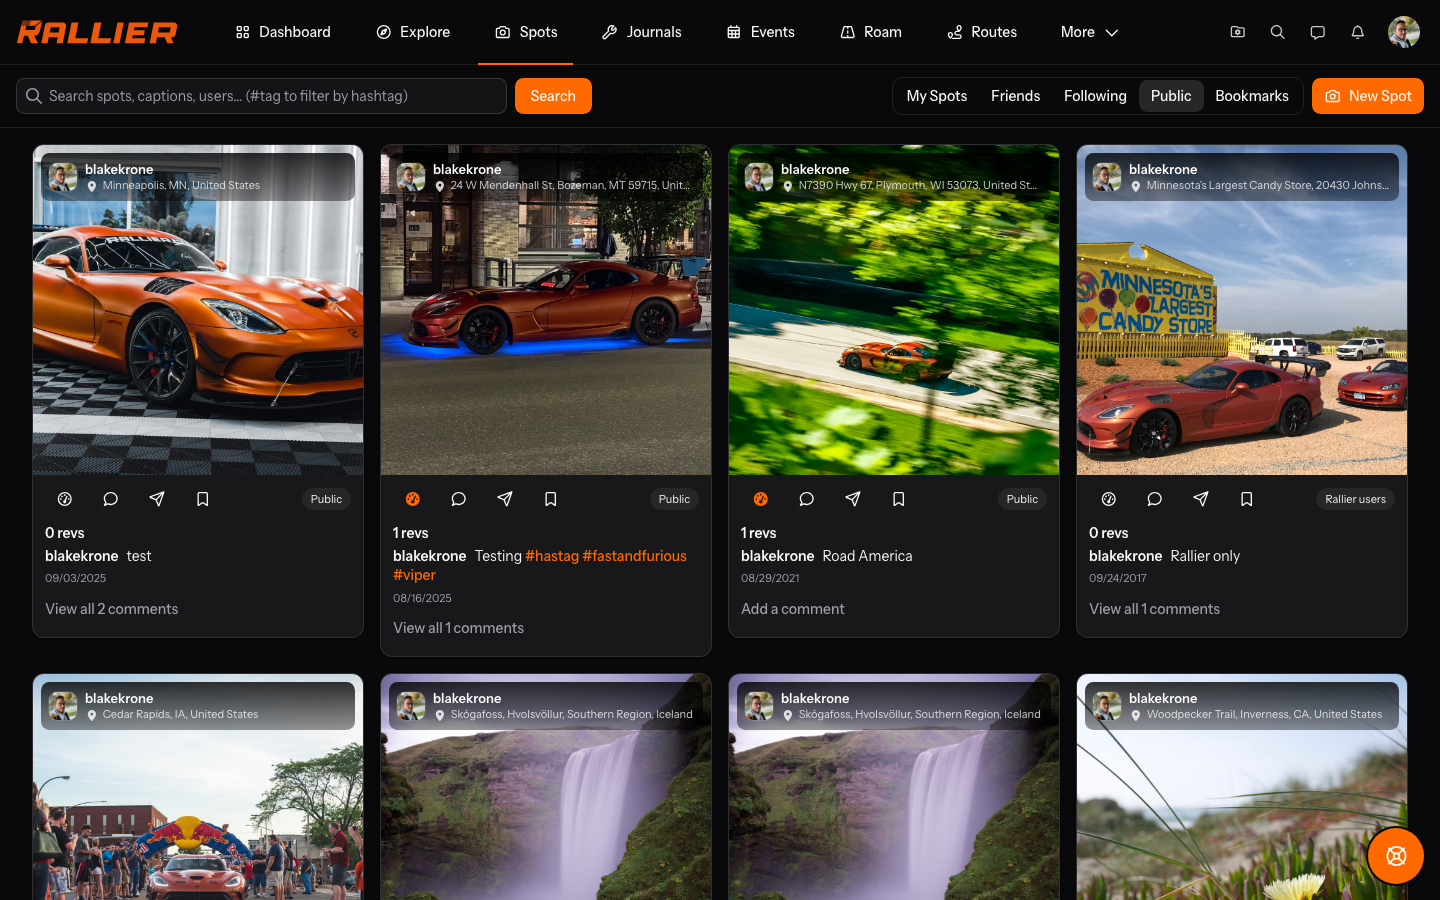Click the orange Search button
The height and width of the screenshot is (900, 1440).
click(553, 96)
